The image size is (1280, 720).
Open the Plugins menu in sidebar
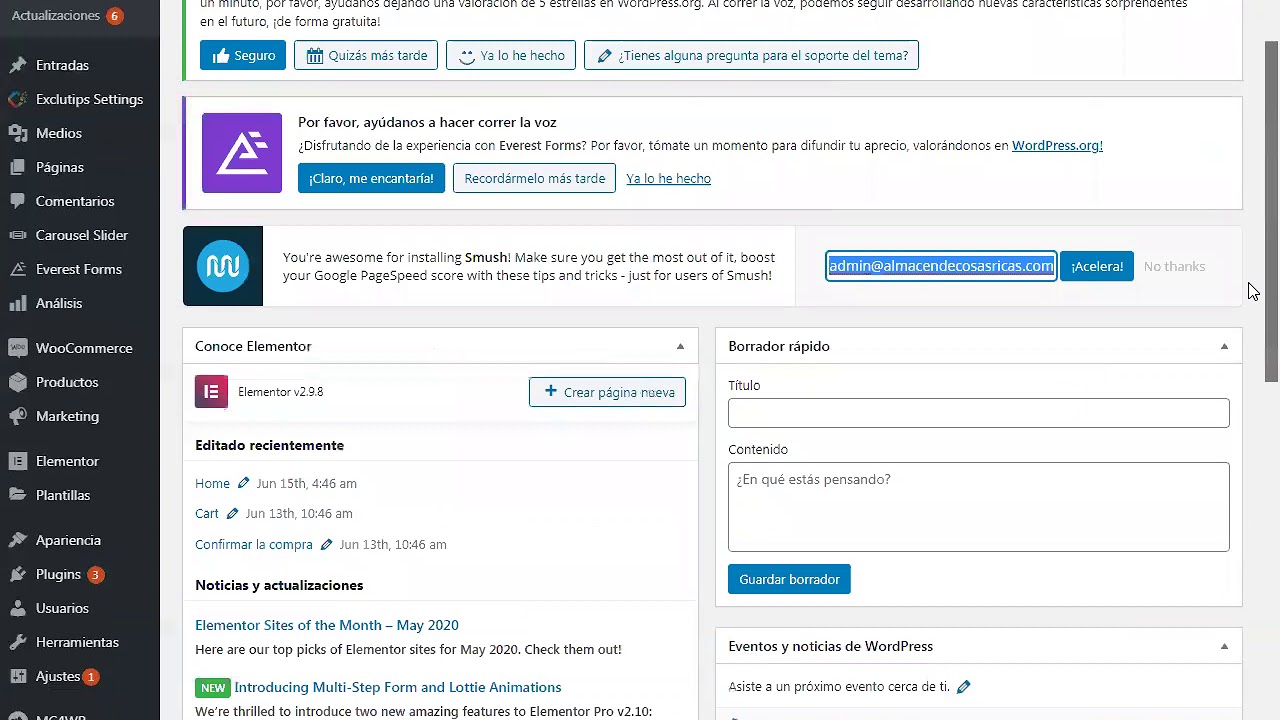point(58,574)
